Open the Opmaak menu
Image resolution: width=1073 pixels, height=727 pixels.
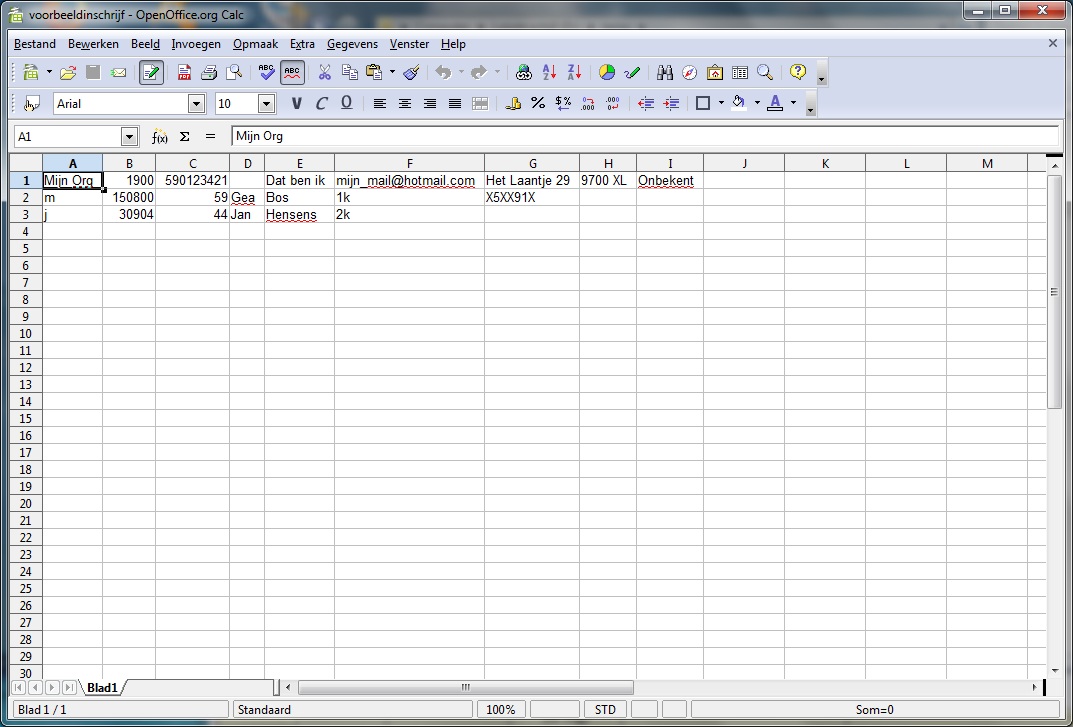pyautogui.click(x=255, y=44)
